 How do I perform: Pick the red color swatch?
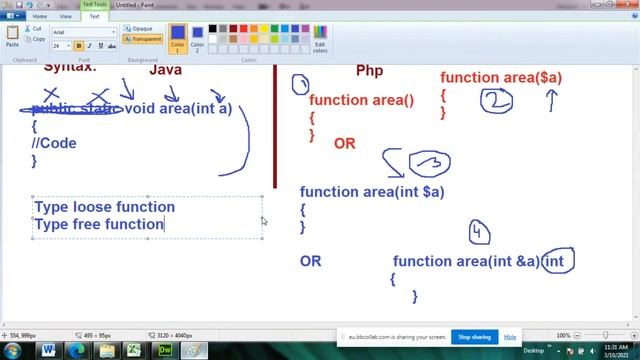pyautogui.click(x=244, y=29)
